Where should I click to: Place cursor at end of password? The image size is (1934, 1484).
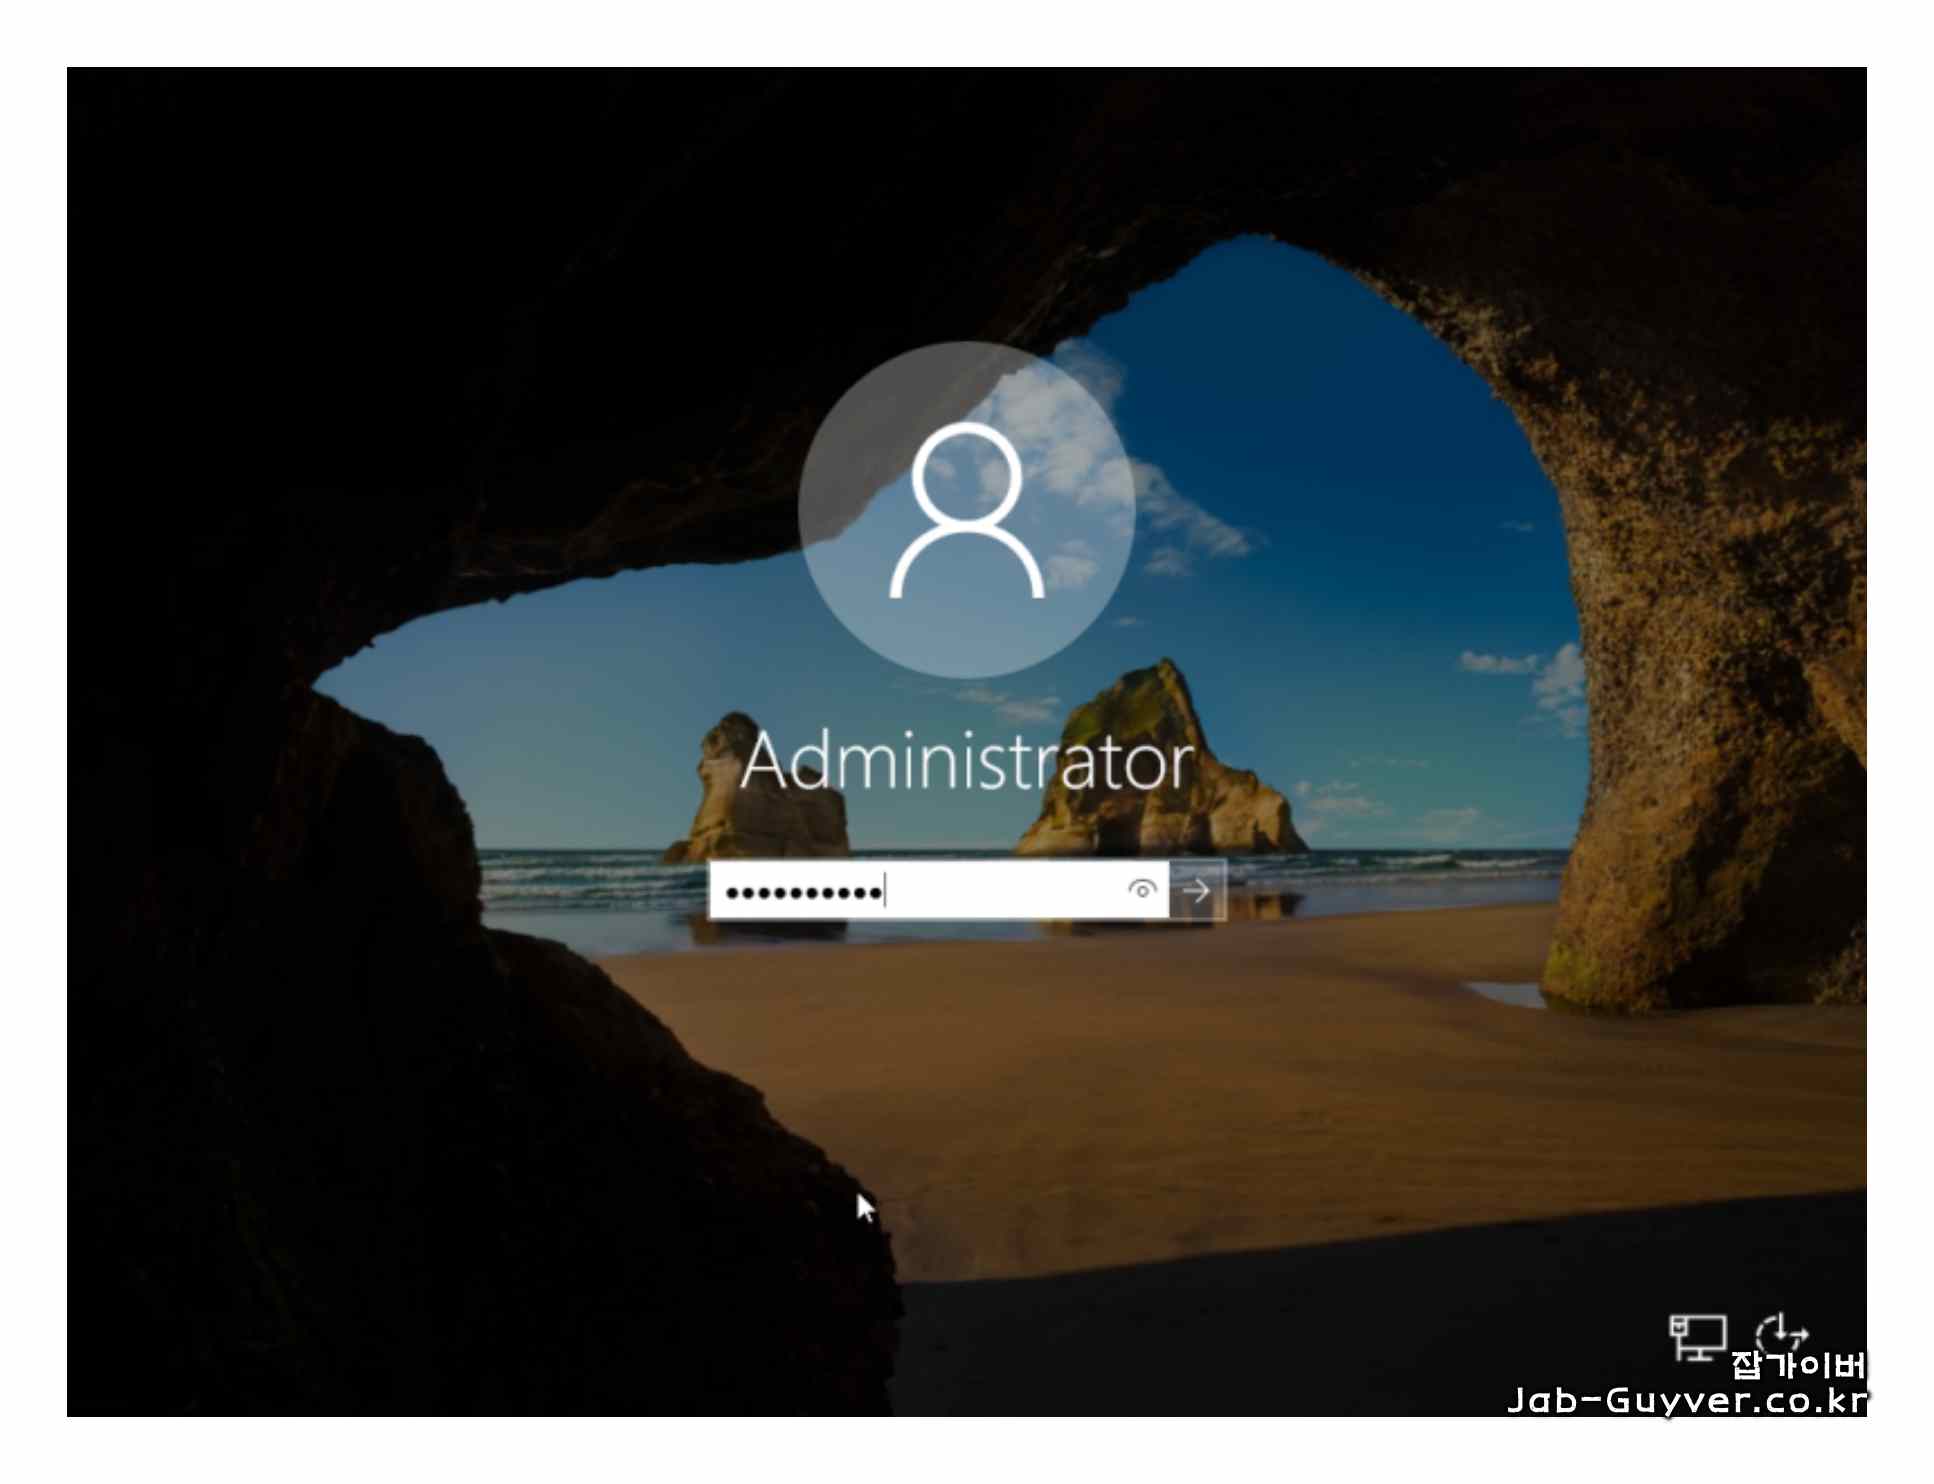tap(886, 890)
